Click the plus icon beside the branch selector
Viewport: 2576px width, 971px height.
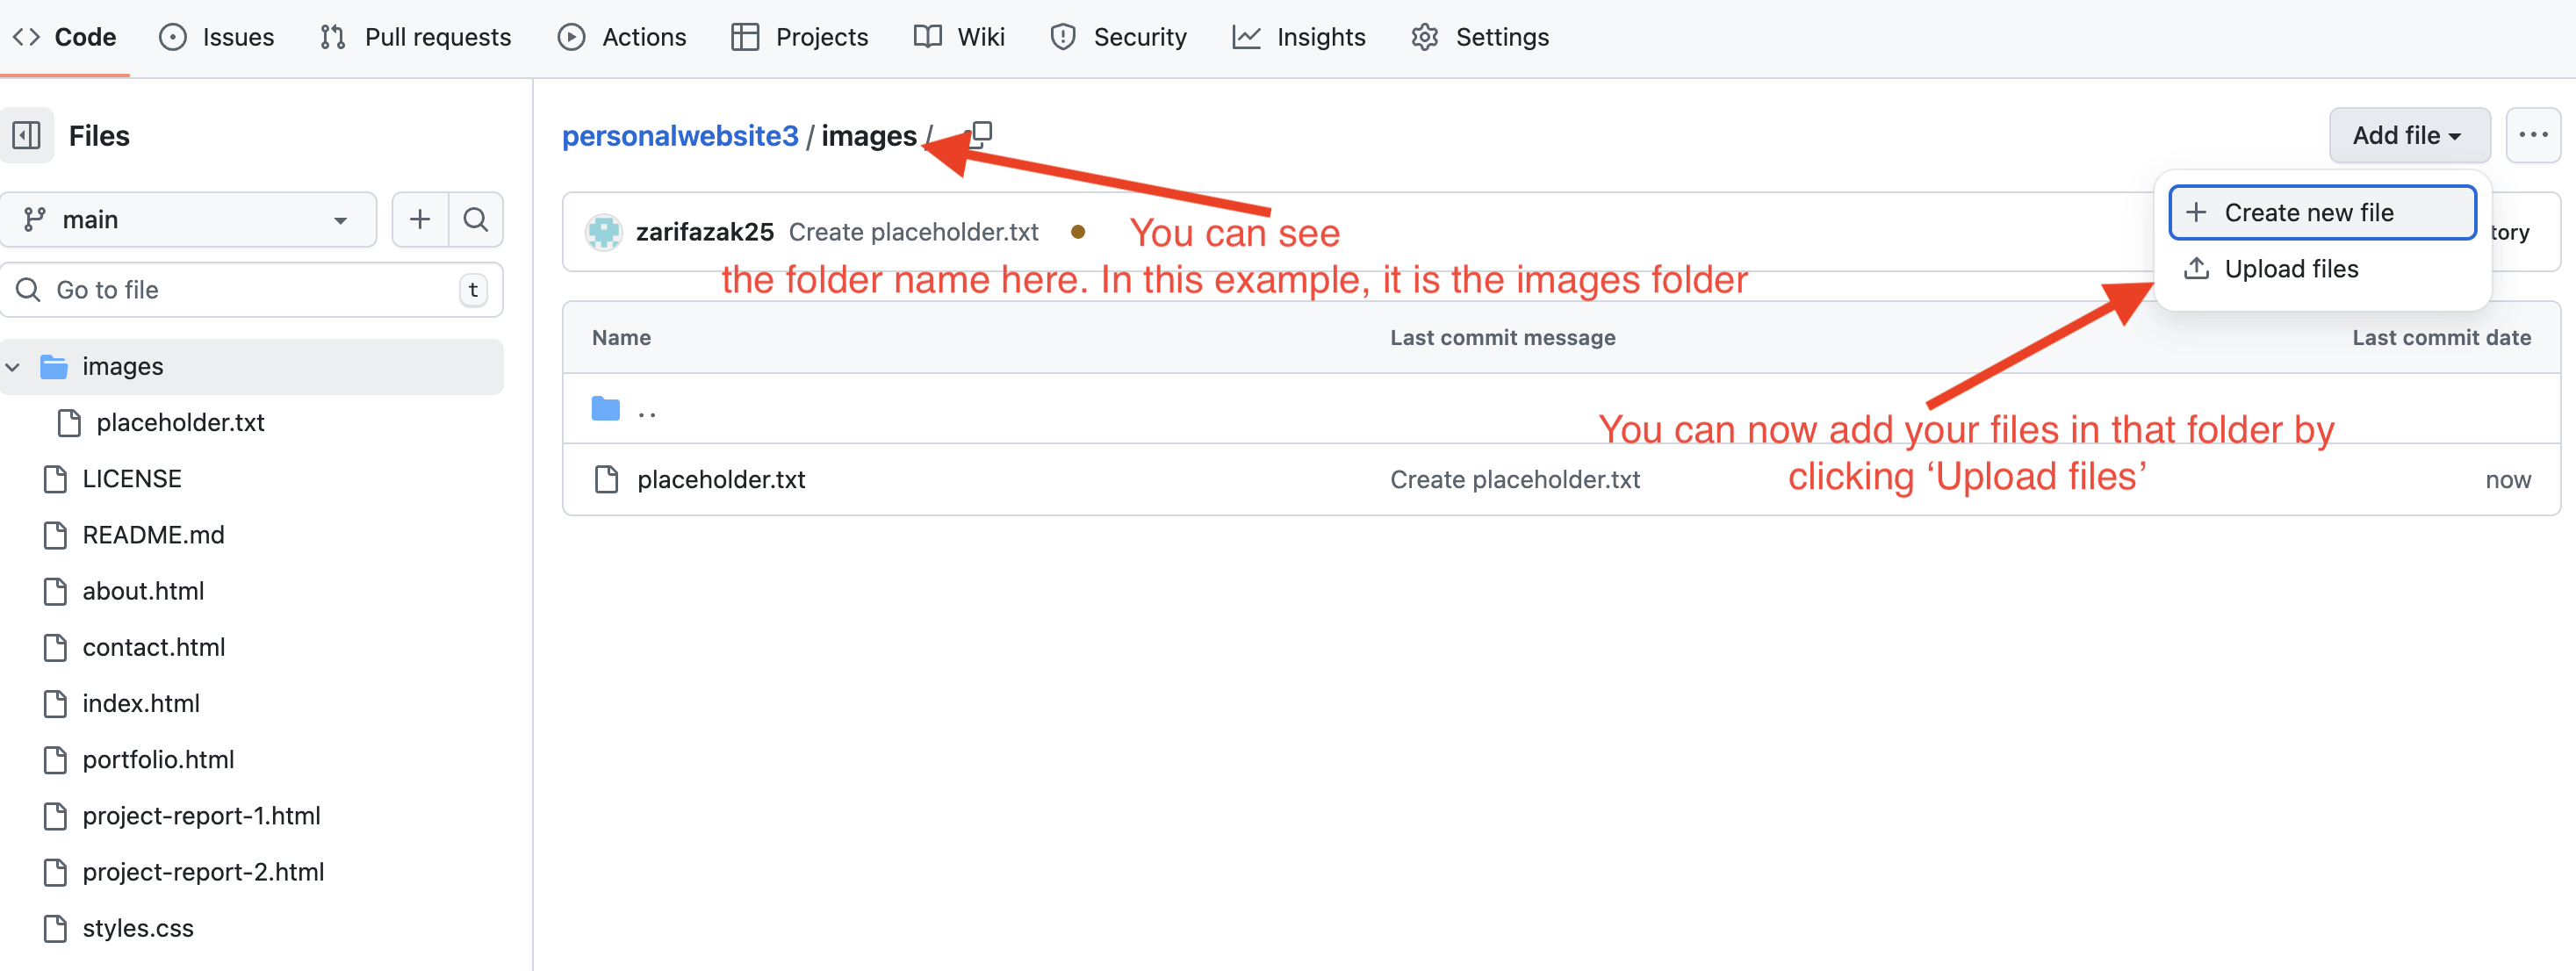(419, 219)
